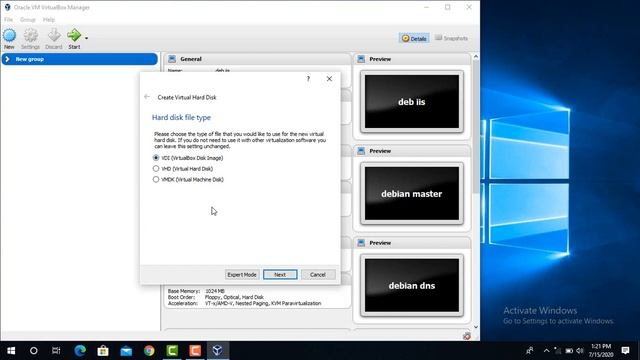Image resolution: width=640 pixels, height=360 pixels.
Task: Click the battery tray icon
Action: [569, 351]
